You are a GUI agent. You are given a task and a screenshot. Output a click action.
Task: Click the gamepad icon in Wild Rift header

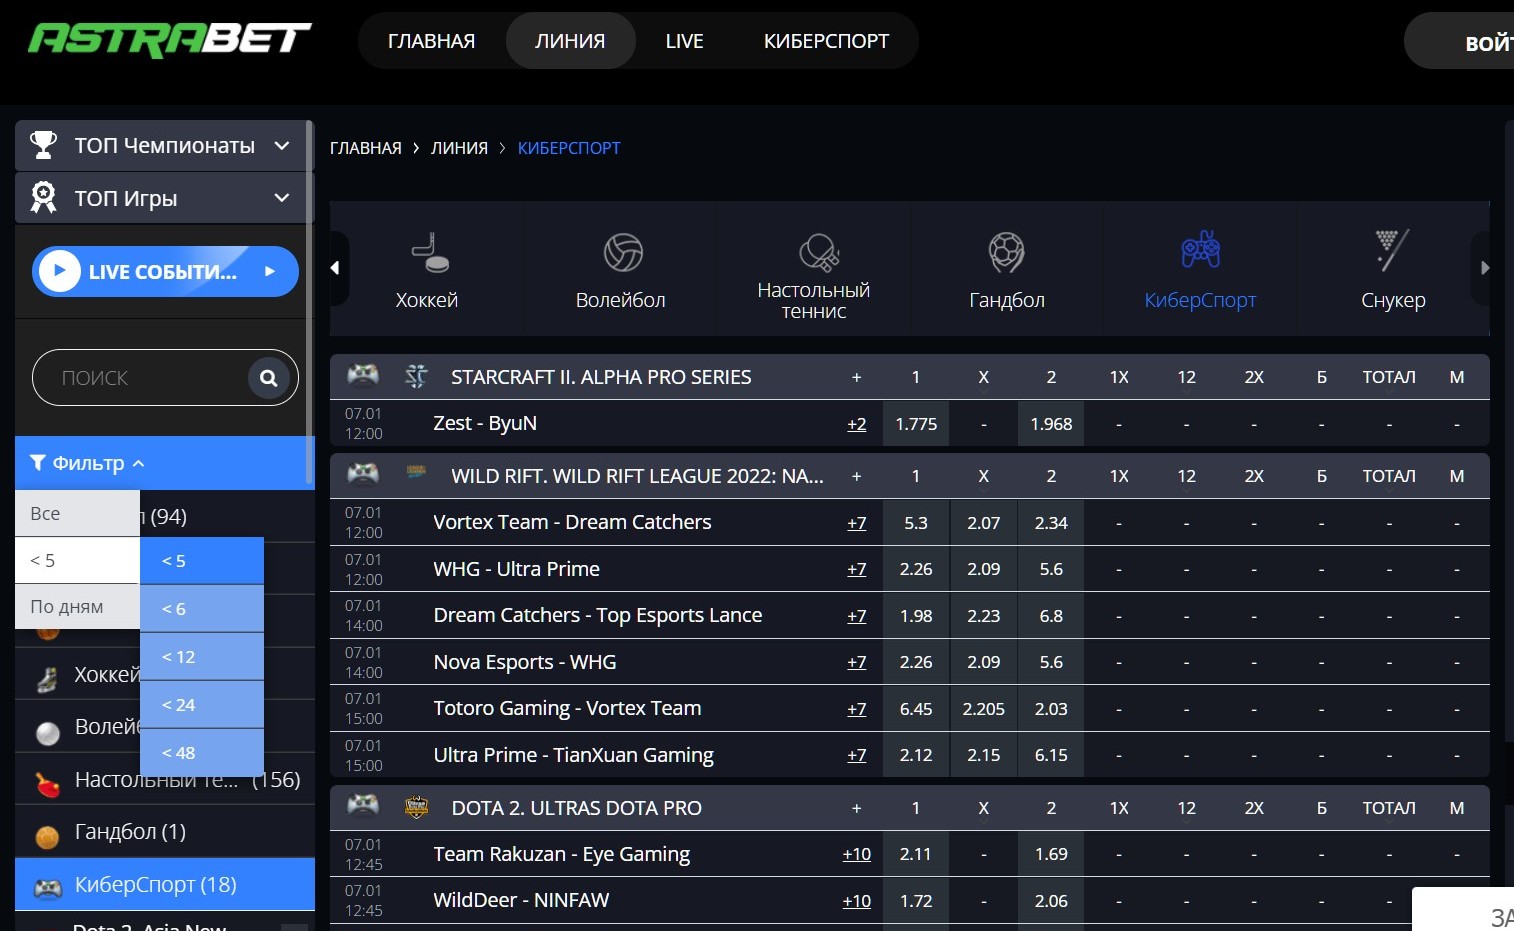[363, 473]
